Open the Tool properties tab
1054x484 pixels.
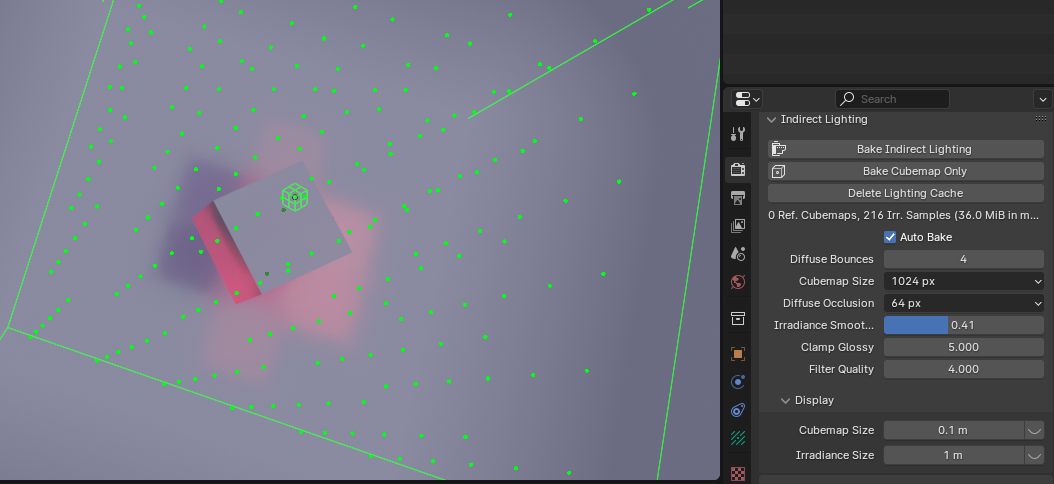pos(737,134)
